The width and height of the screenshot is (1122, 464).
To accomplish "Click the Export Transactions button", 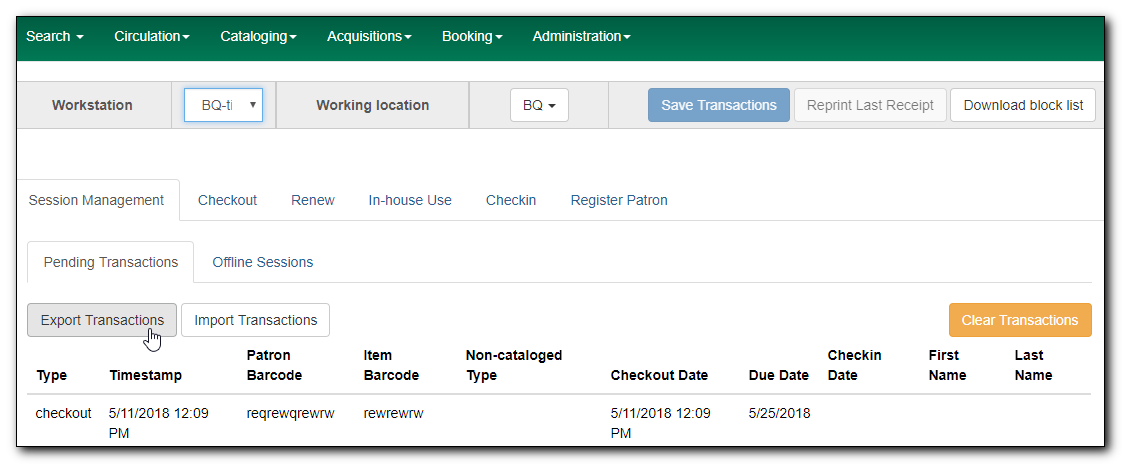I will 102,320.
